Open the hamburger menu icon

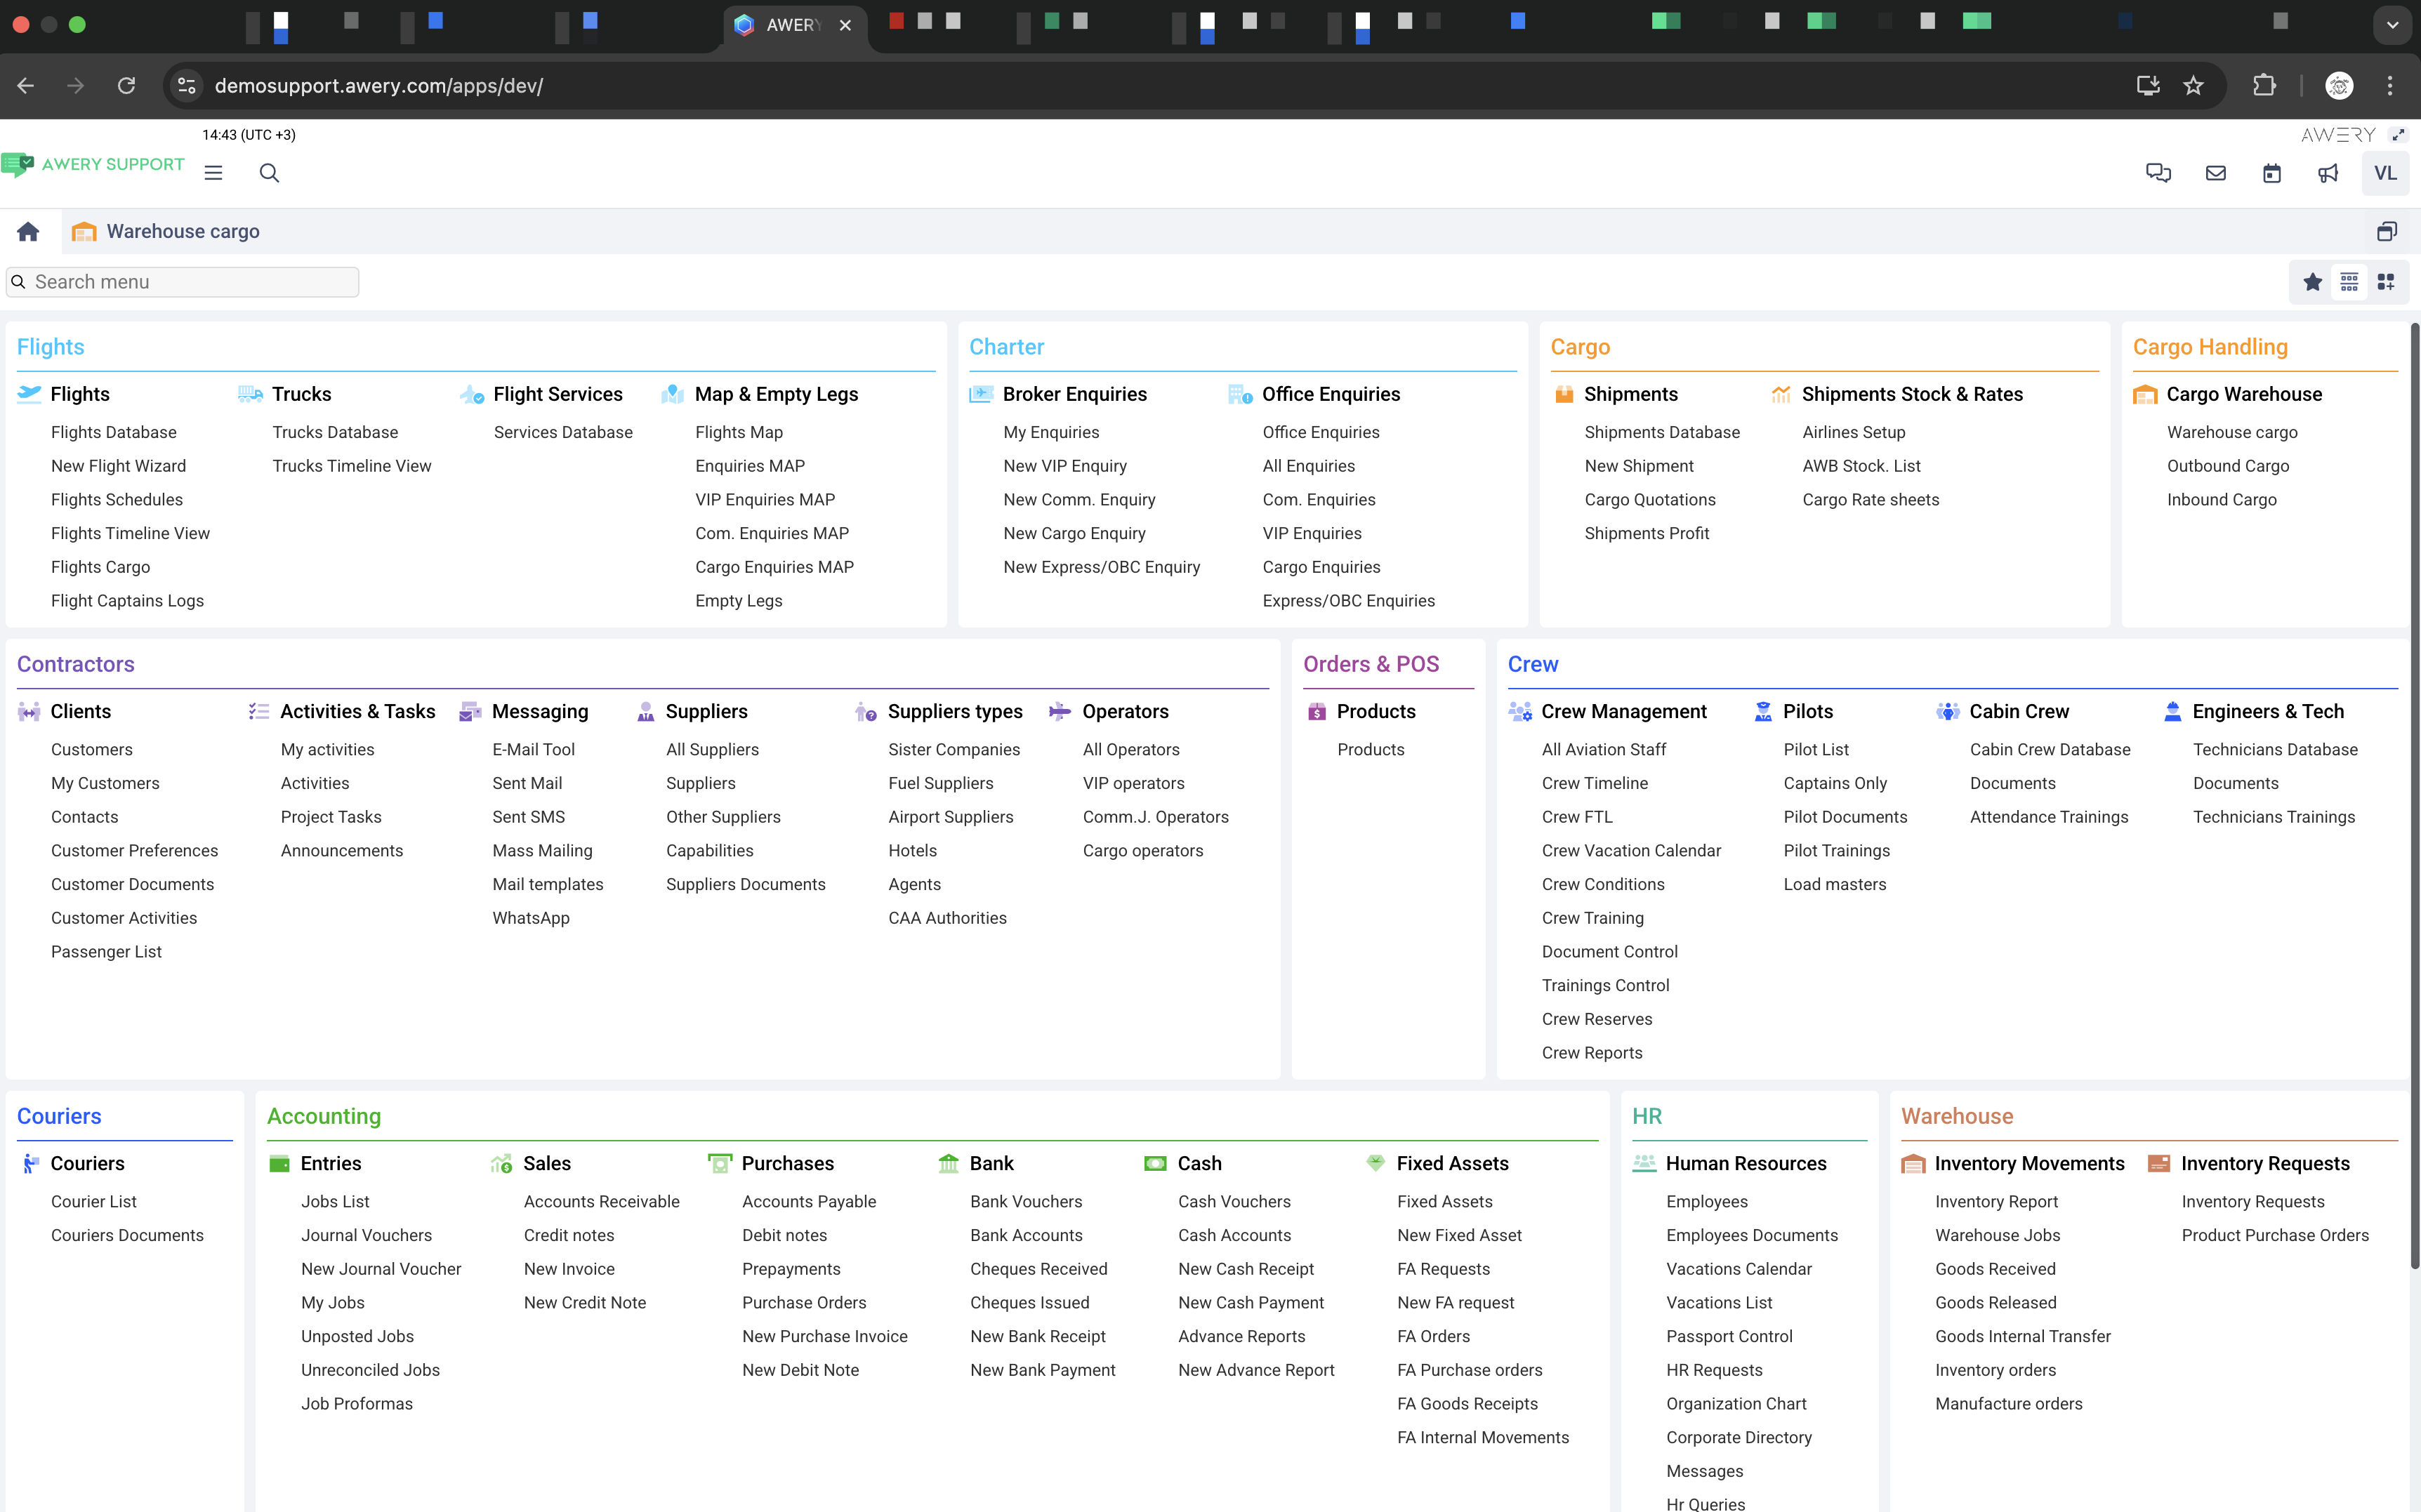[x=213, y=173]
